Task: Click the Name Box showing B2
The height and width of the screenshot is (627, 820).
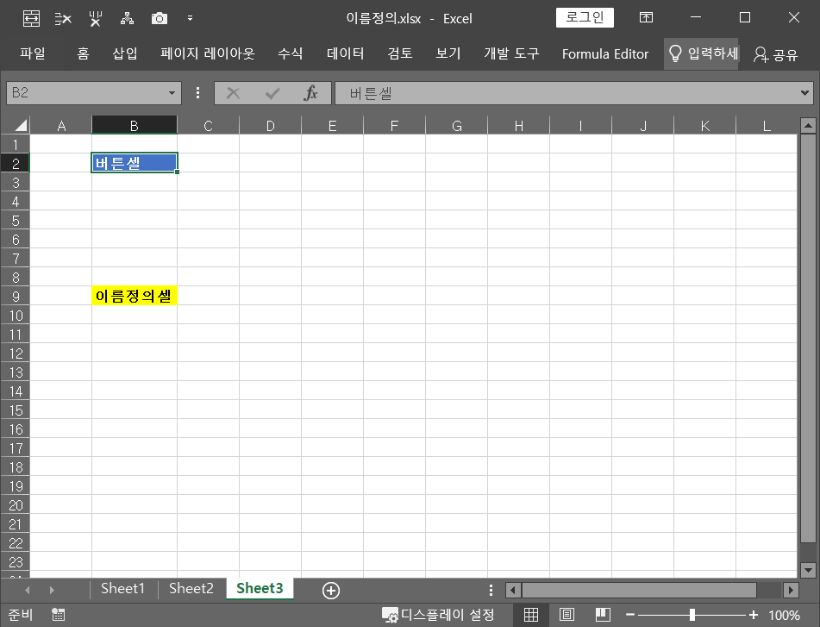Action: (x=86, y=93)
